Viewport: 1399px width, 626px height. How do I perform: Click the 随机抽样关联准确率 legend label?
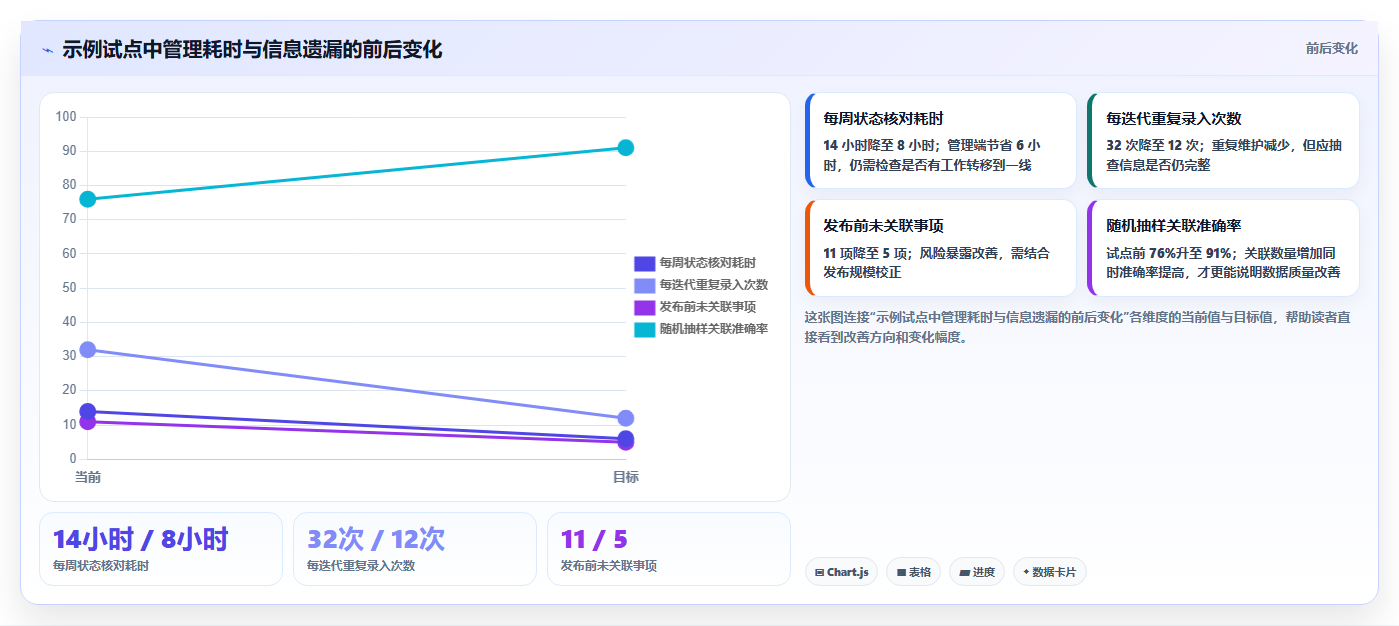click(714, 329)
